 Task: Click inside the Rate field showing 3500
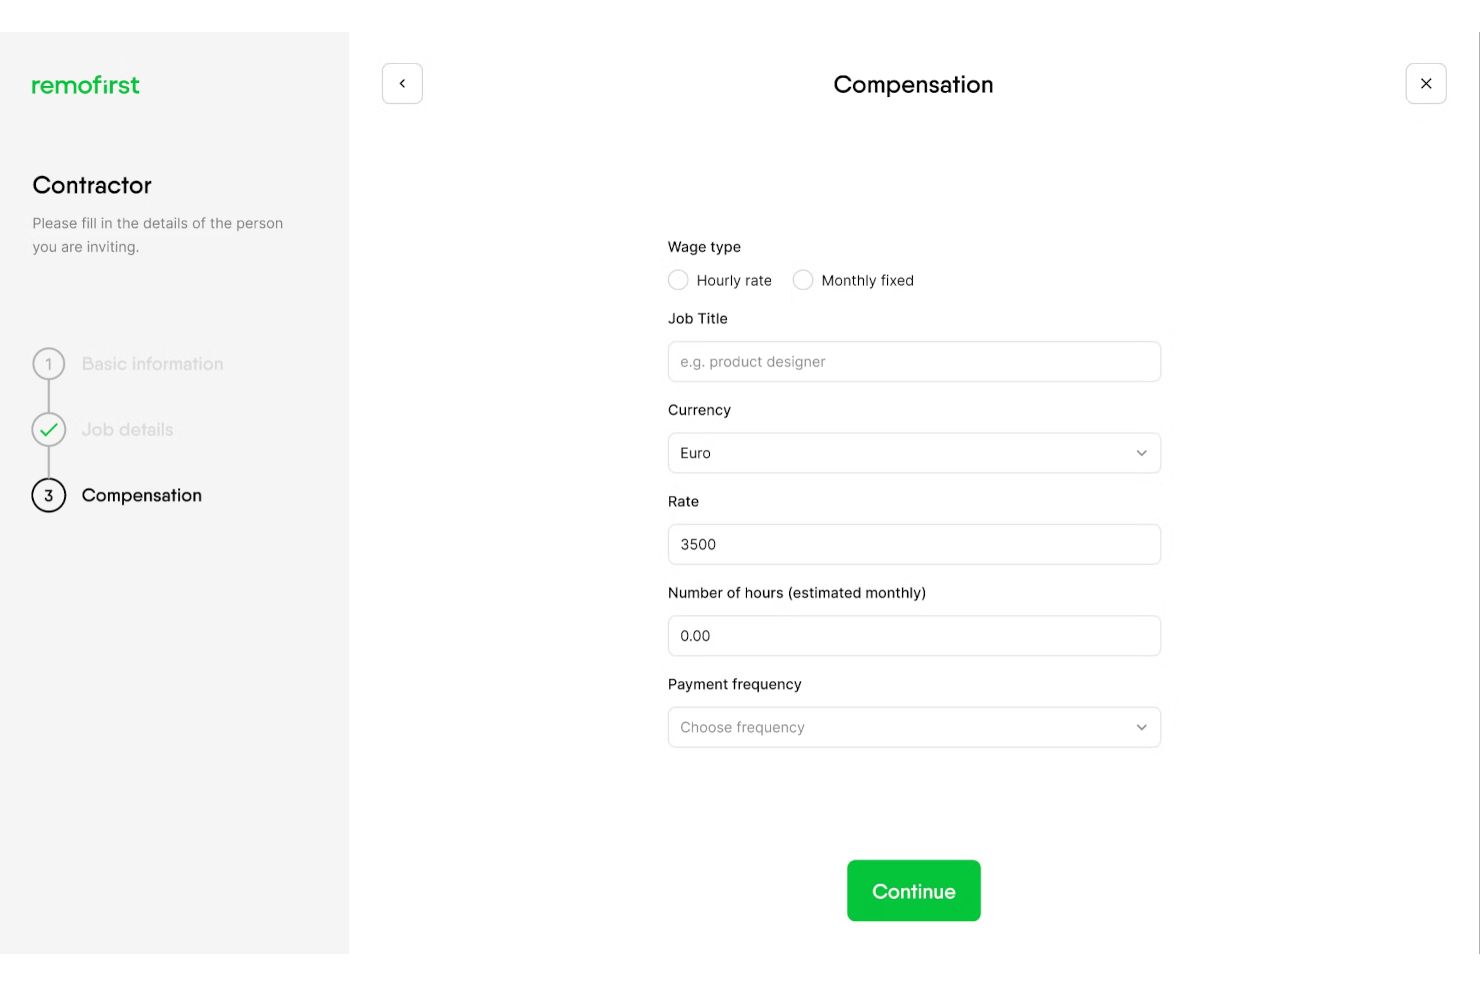[913, 544]
